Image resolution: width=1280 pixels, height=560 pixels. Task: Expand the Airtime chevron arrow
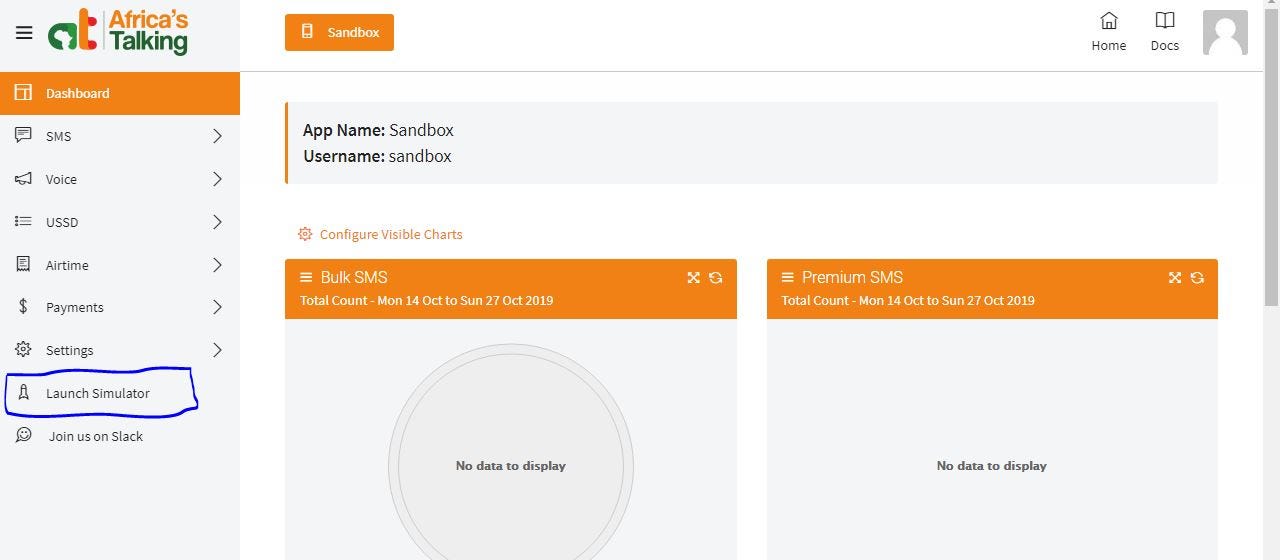(217, 265)
